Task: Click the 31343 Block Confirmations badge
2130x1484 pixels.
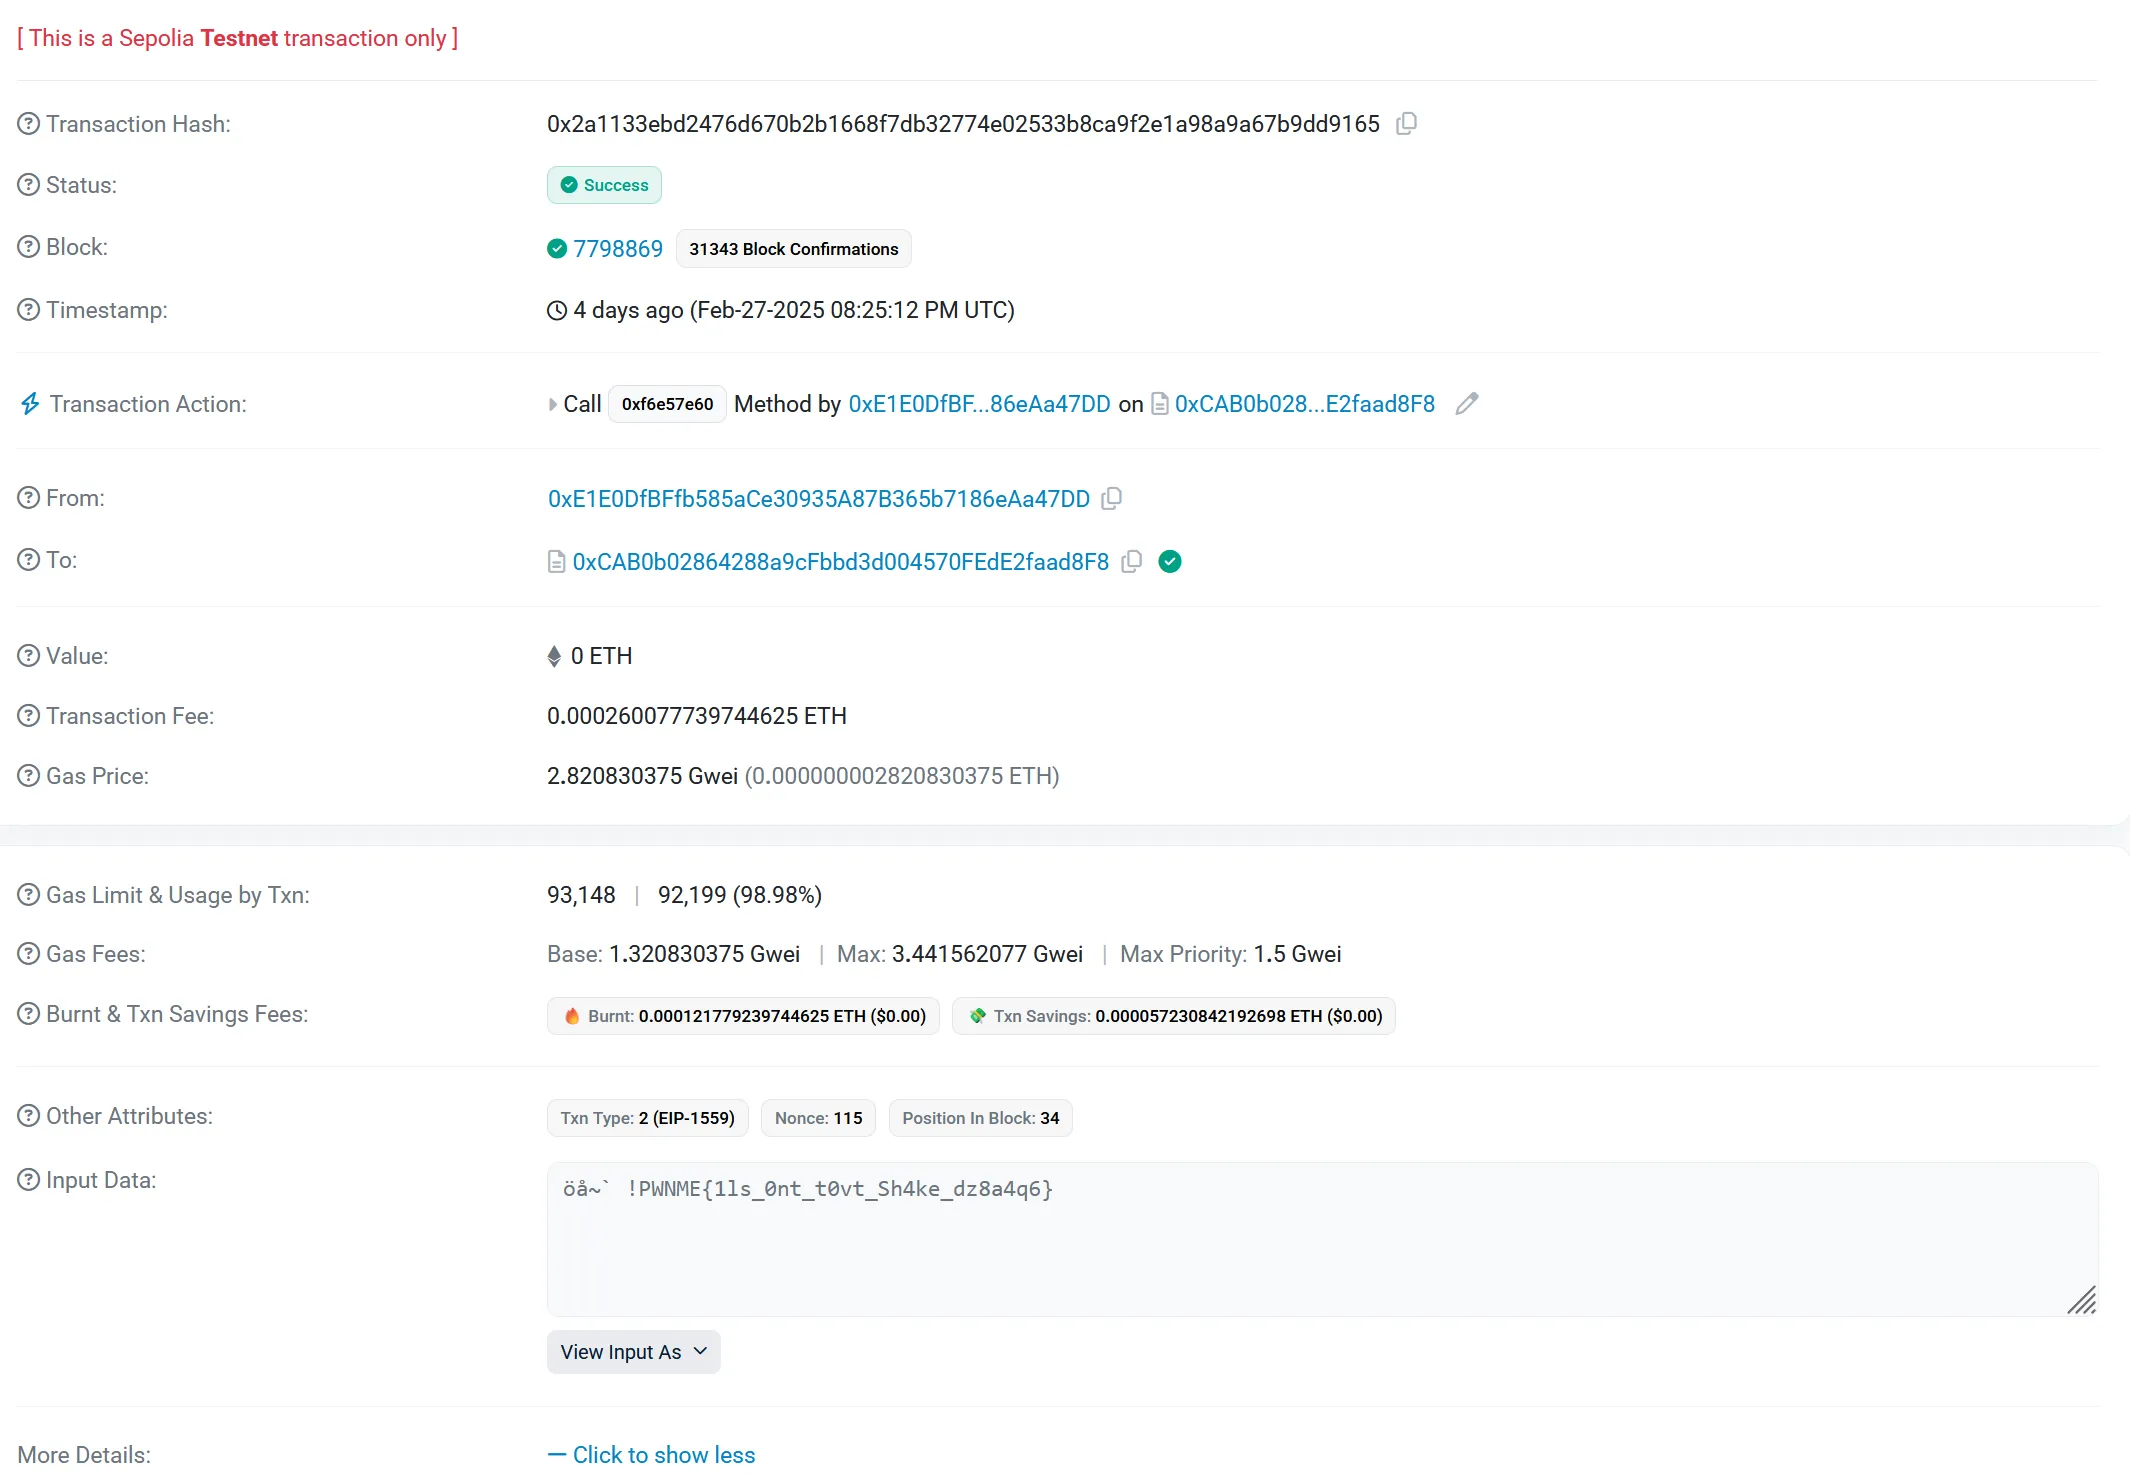Action: click(x=793, y=249)
